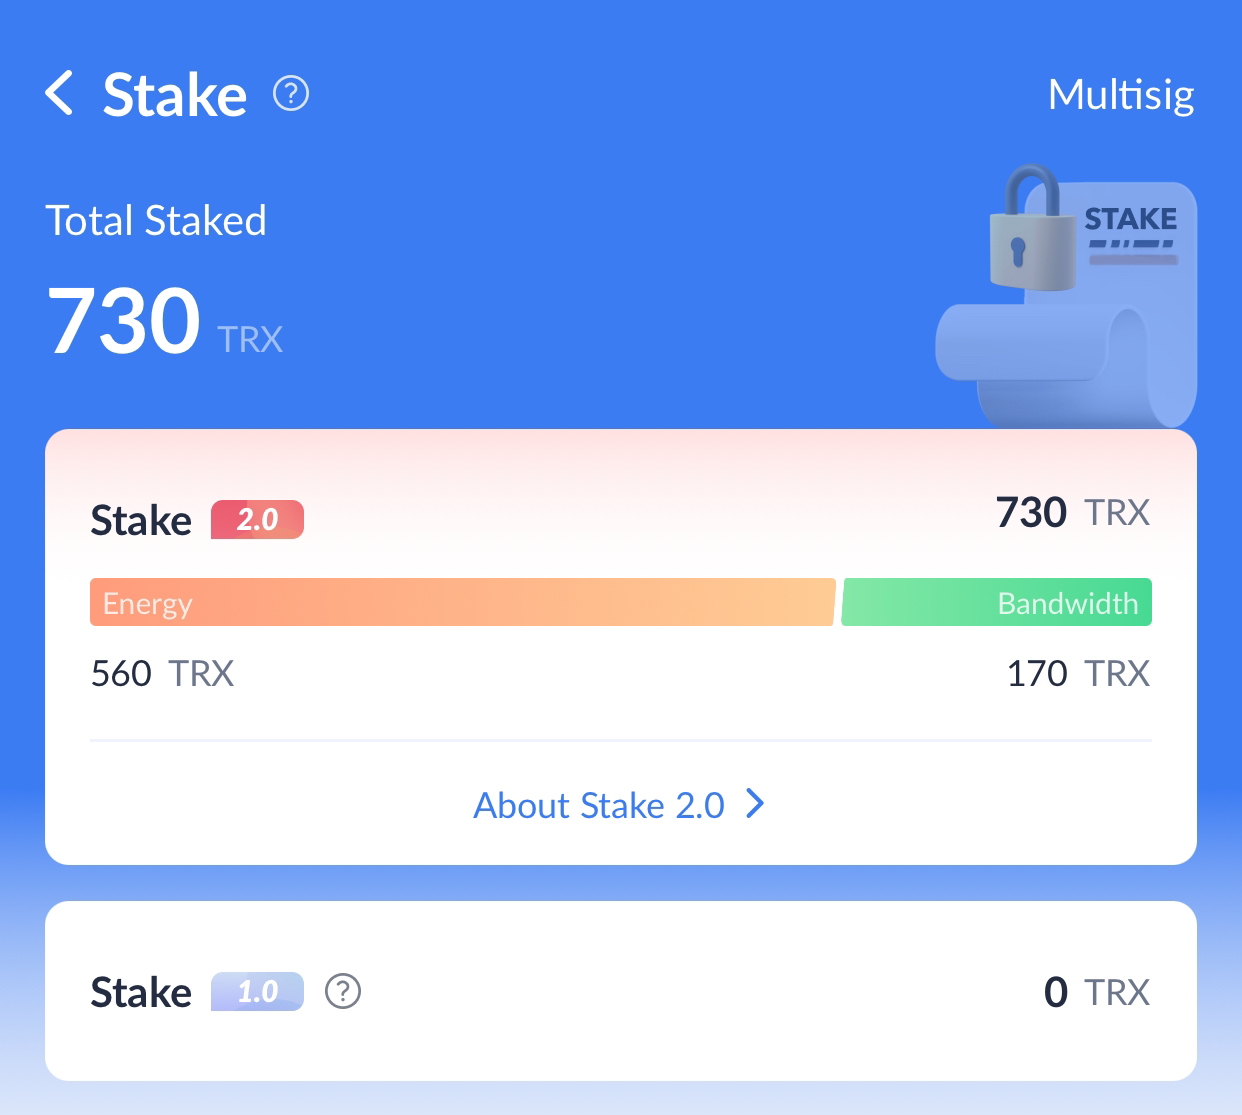This screenshot has width=1242, height=1115.
Task: Tap the Total Staked label
Action: [156, 220]
